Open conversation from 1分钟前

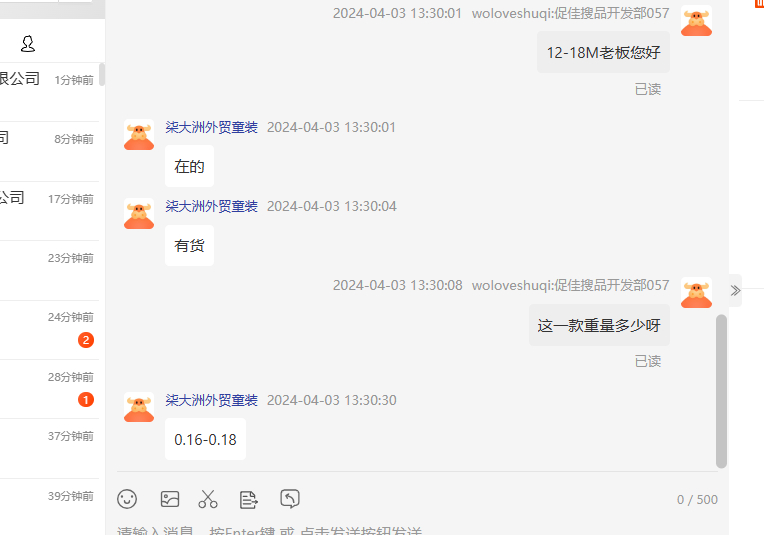tap(49, 92)
